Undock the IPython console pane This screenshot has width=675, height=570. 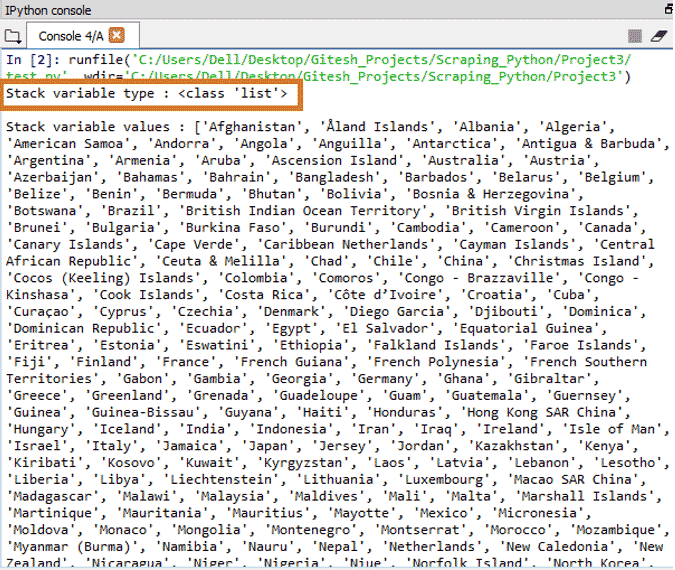click(x=669, y=9)
